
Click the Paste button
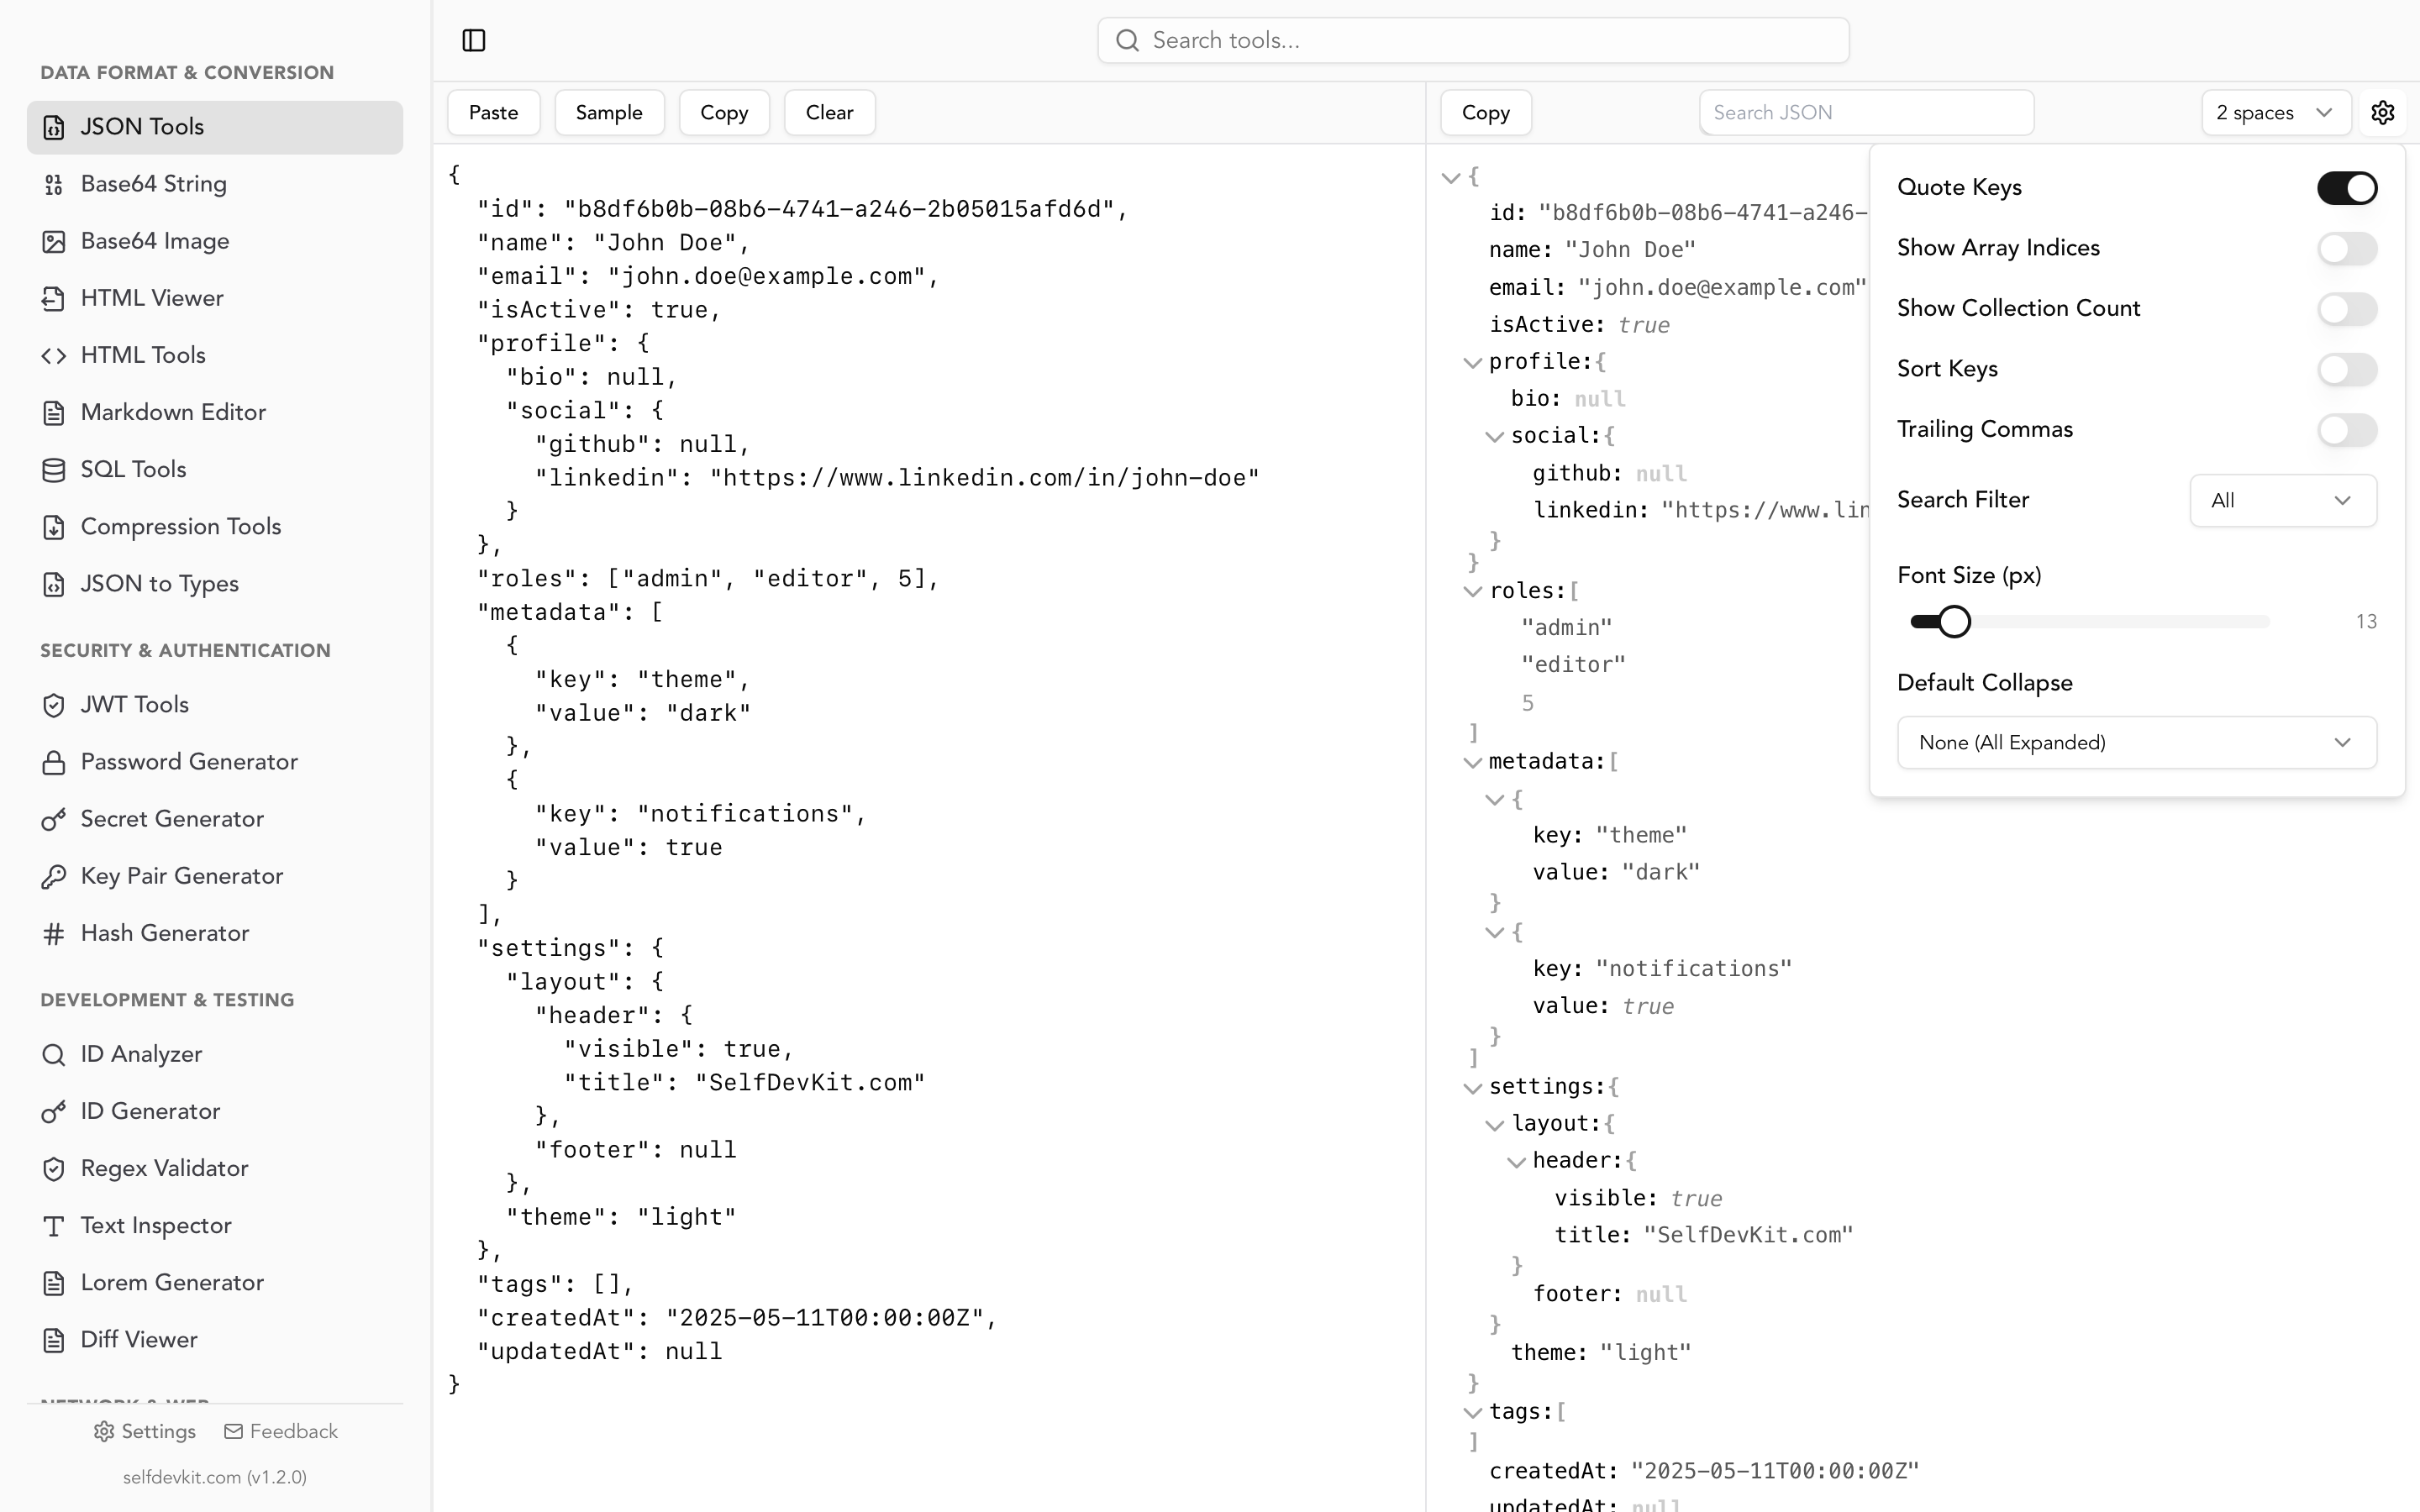point(493,112)
